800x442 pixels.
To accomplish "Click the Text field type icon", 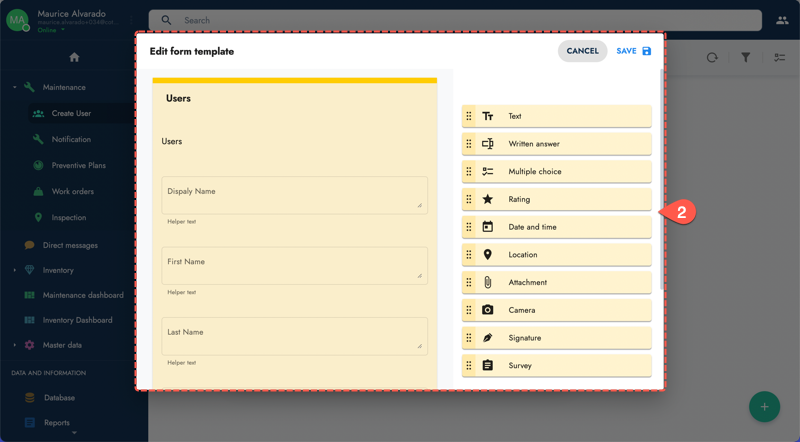I will coord(488,116).
